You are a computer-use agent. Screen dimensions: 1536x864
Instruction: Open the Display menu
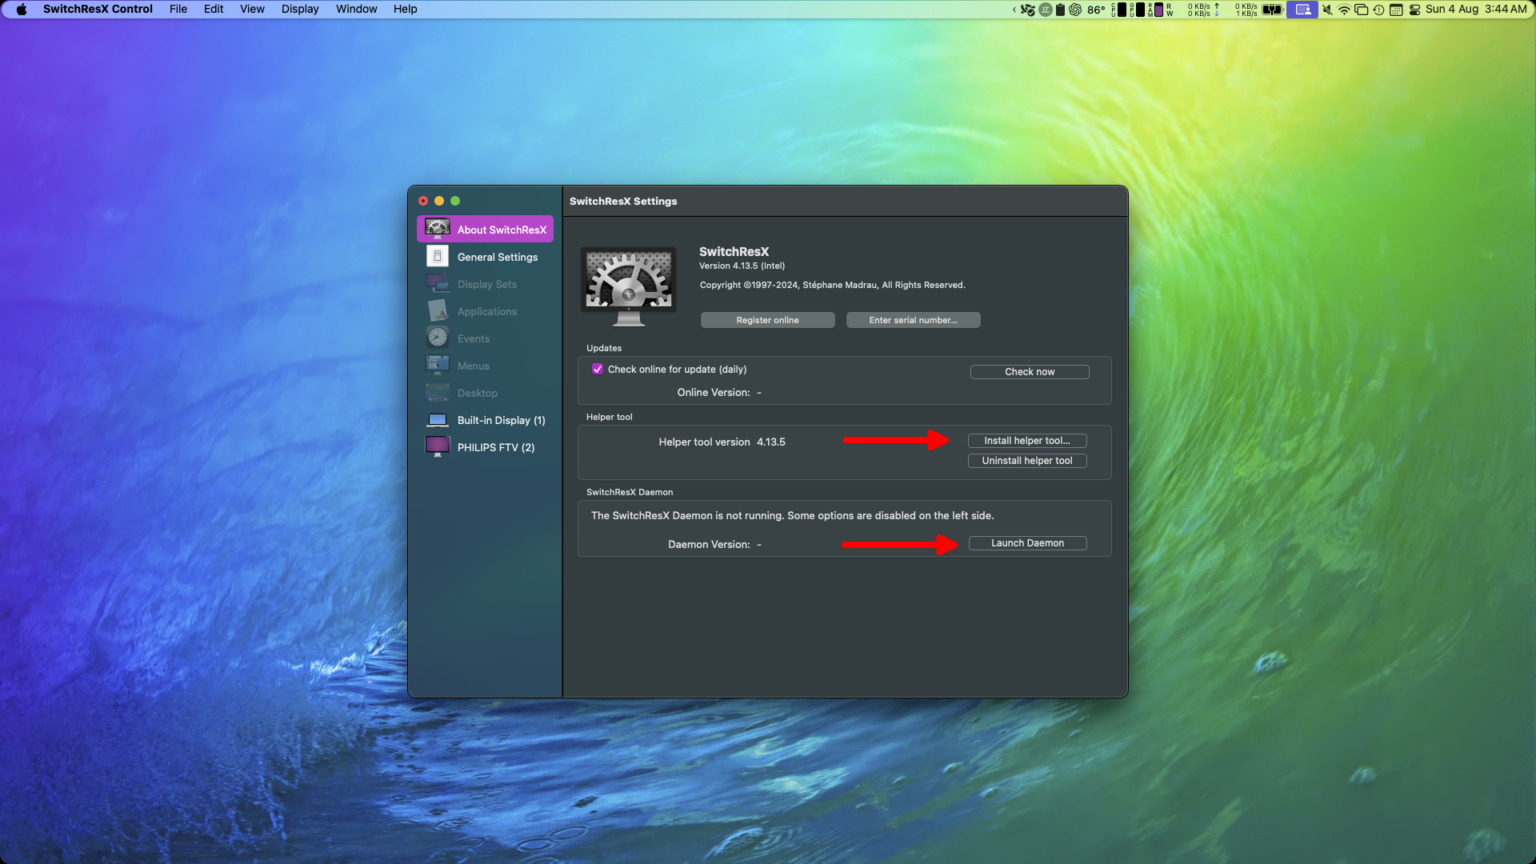pyautogui.click(x=299, y=9)
